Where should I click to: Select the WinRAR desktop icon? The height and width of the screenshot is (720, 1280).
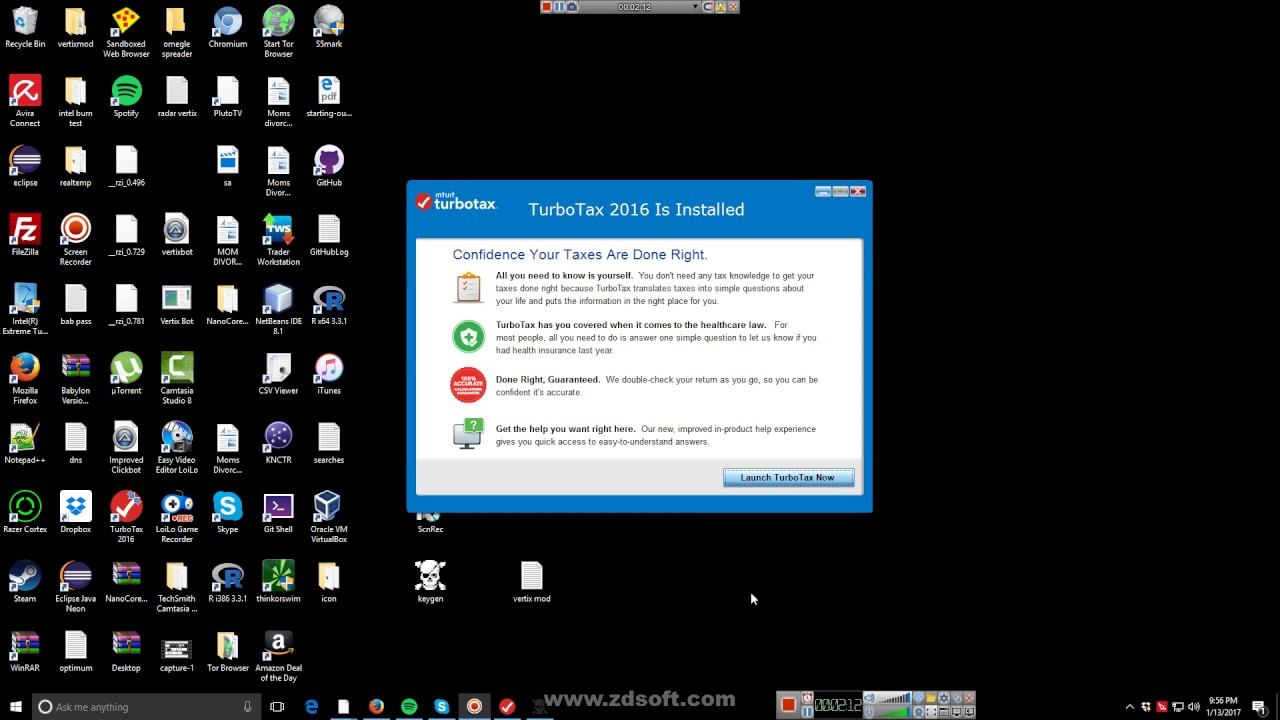25,651
